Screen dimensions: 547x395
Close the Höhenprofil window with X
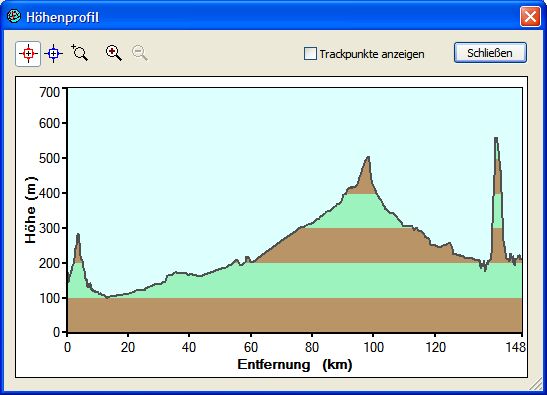click(x=530, y=16)
